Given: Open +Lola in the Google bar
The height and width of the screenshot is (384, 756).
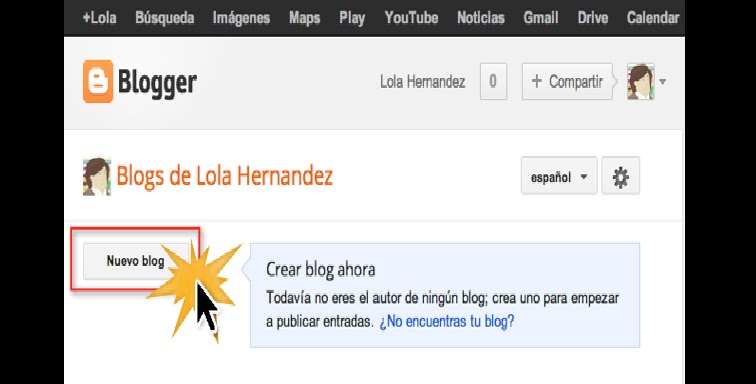Looking at the screenshot, I should tap(100, 18).
